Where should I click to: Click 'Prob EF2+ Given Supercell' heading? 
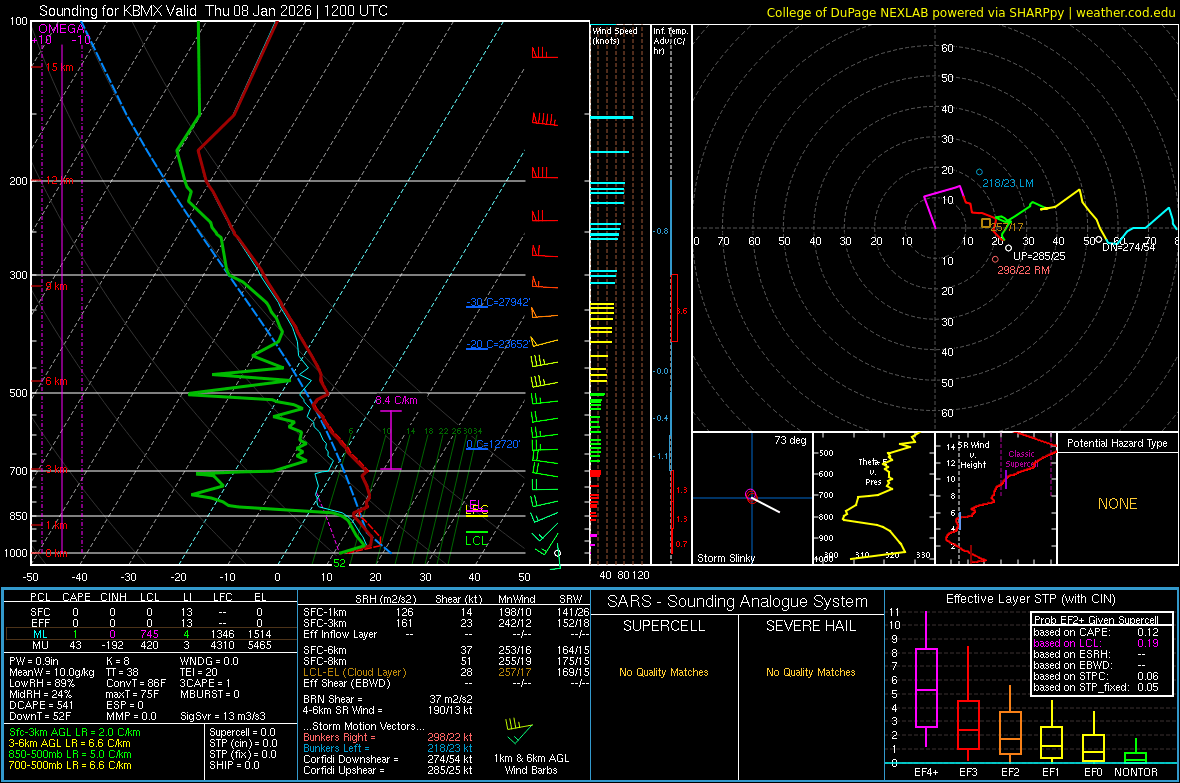1096,620
